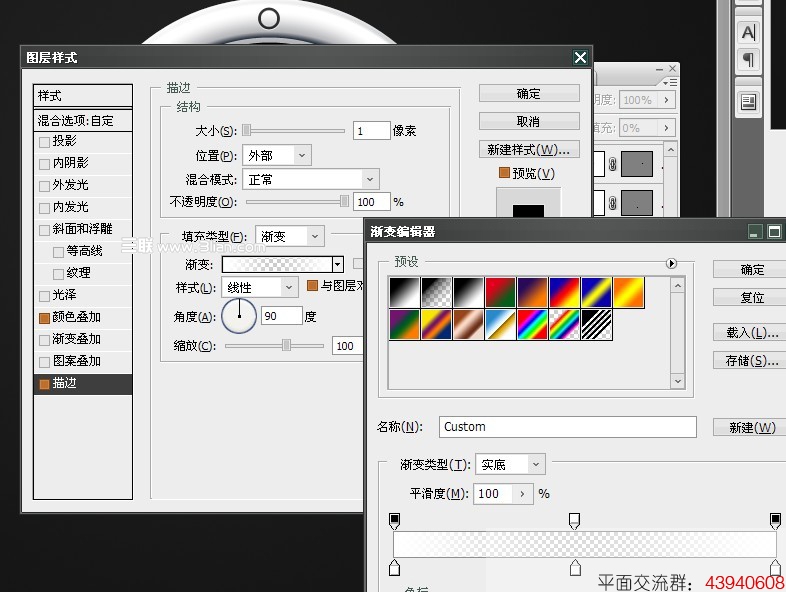Enable the 内发光 inner glow checkbox
This screenshot has height=592, width=786.
pyautogui.click(x=44, y=208)
